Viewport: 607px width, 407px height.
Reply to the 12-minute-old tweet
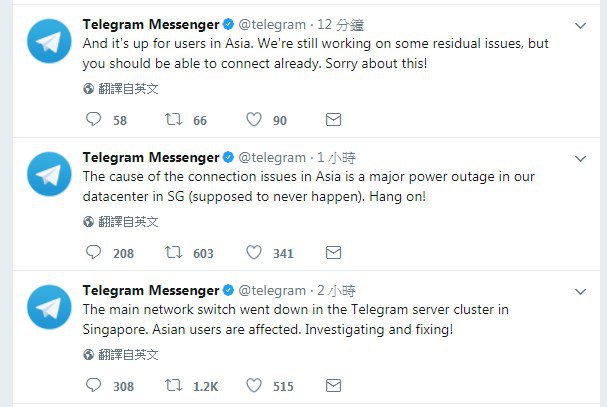(93, 119)
